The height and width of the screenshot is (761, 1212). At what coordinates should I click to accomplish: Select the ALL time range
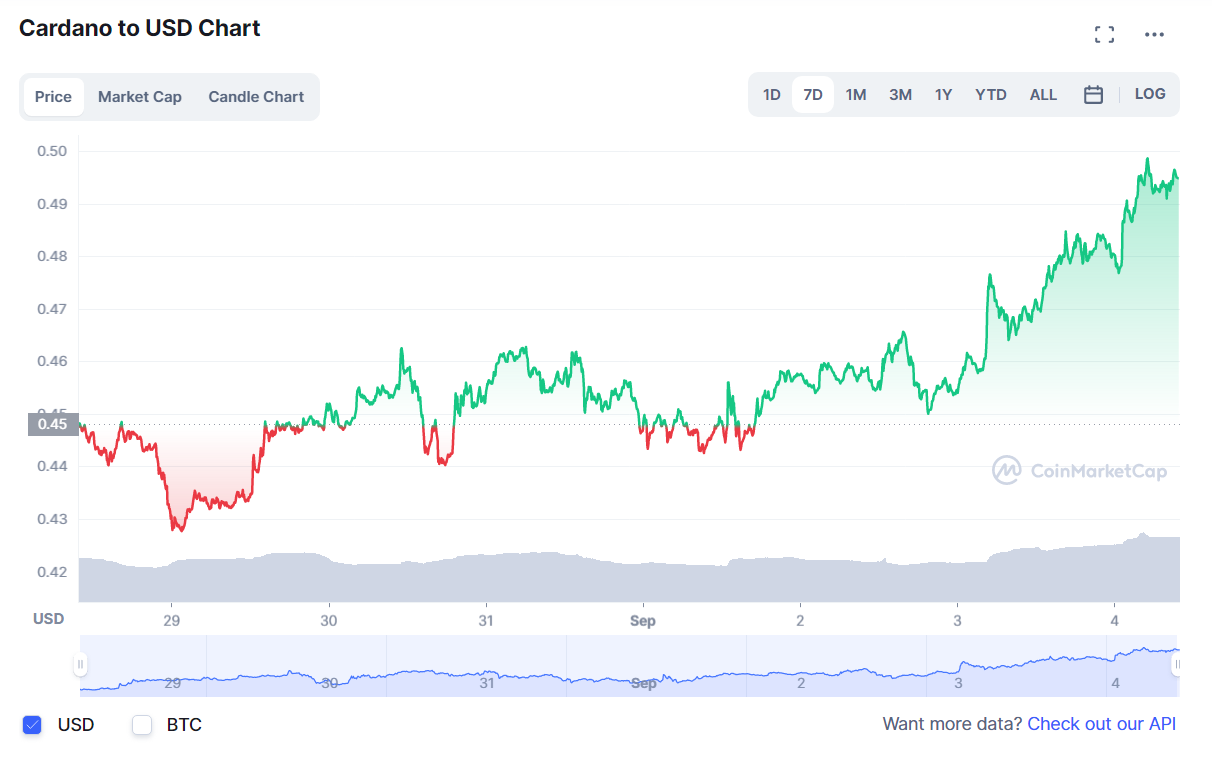click(1043, 95)
